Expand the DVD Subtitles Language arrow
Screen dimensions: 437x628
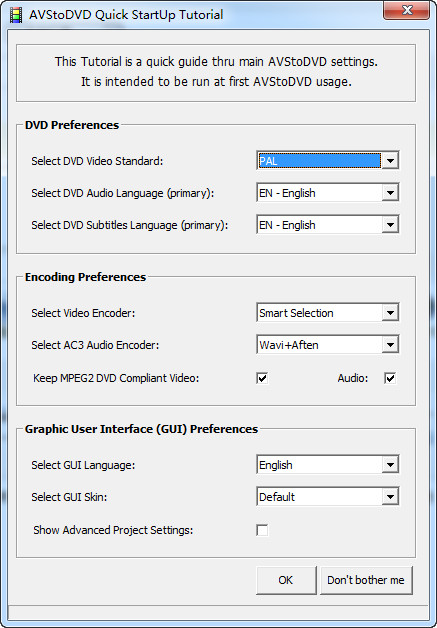point(390,225)
